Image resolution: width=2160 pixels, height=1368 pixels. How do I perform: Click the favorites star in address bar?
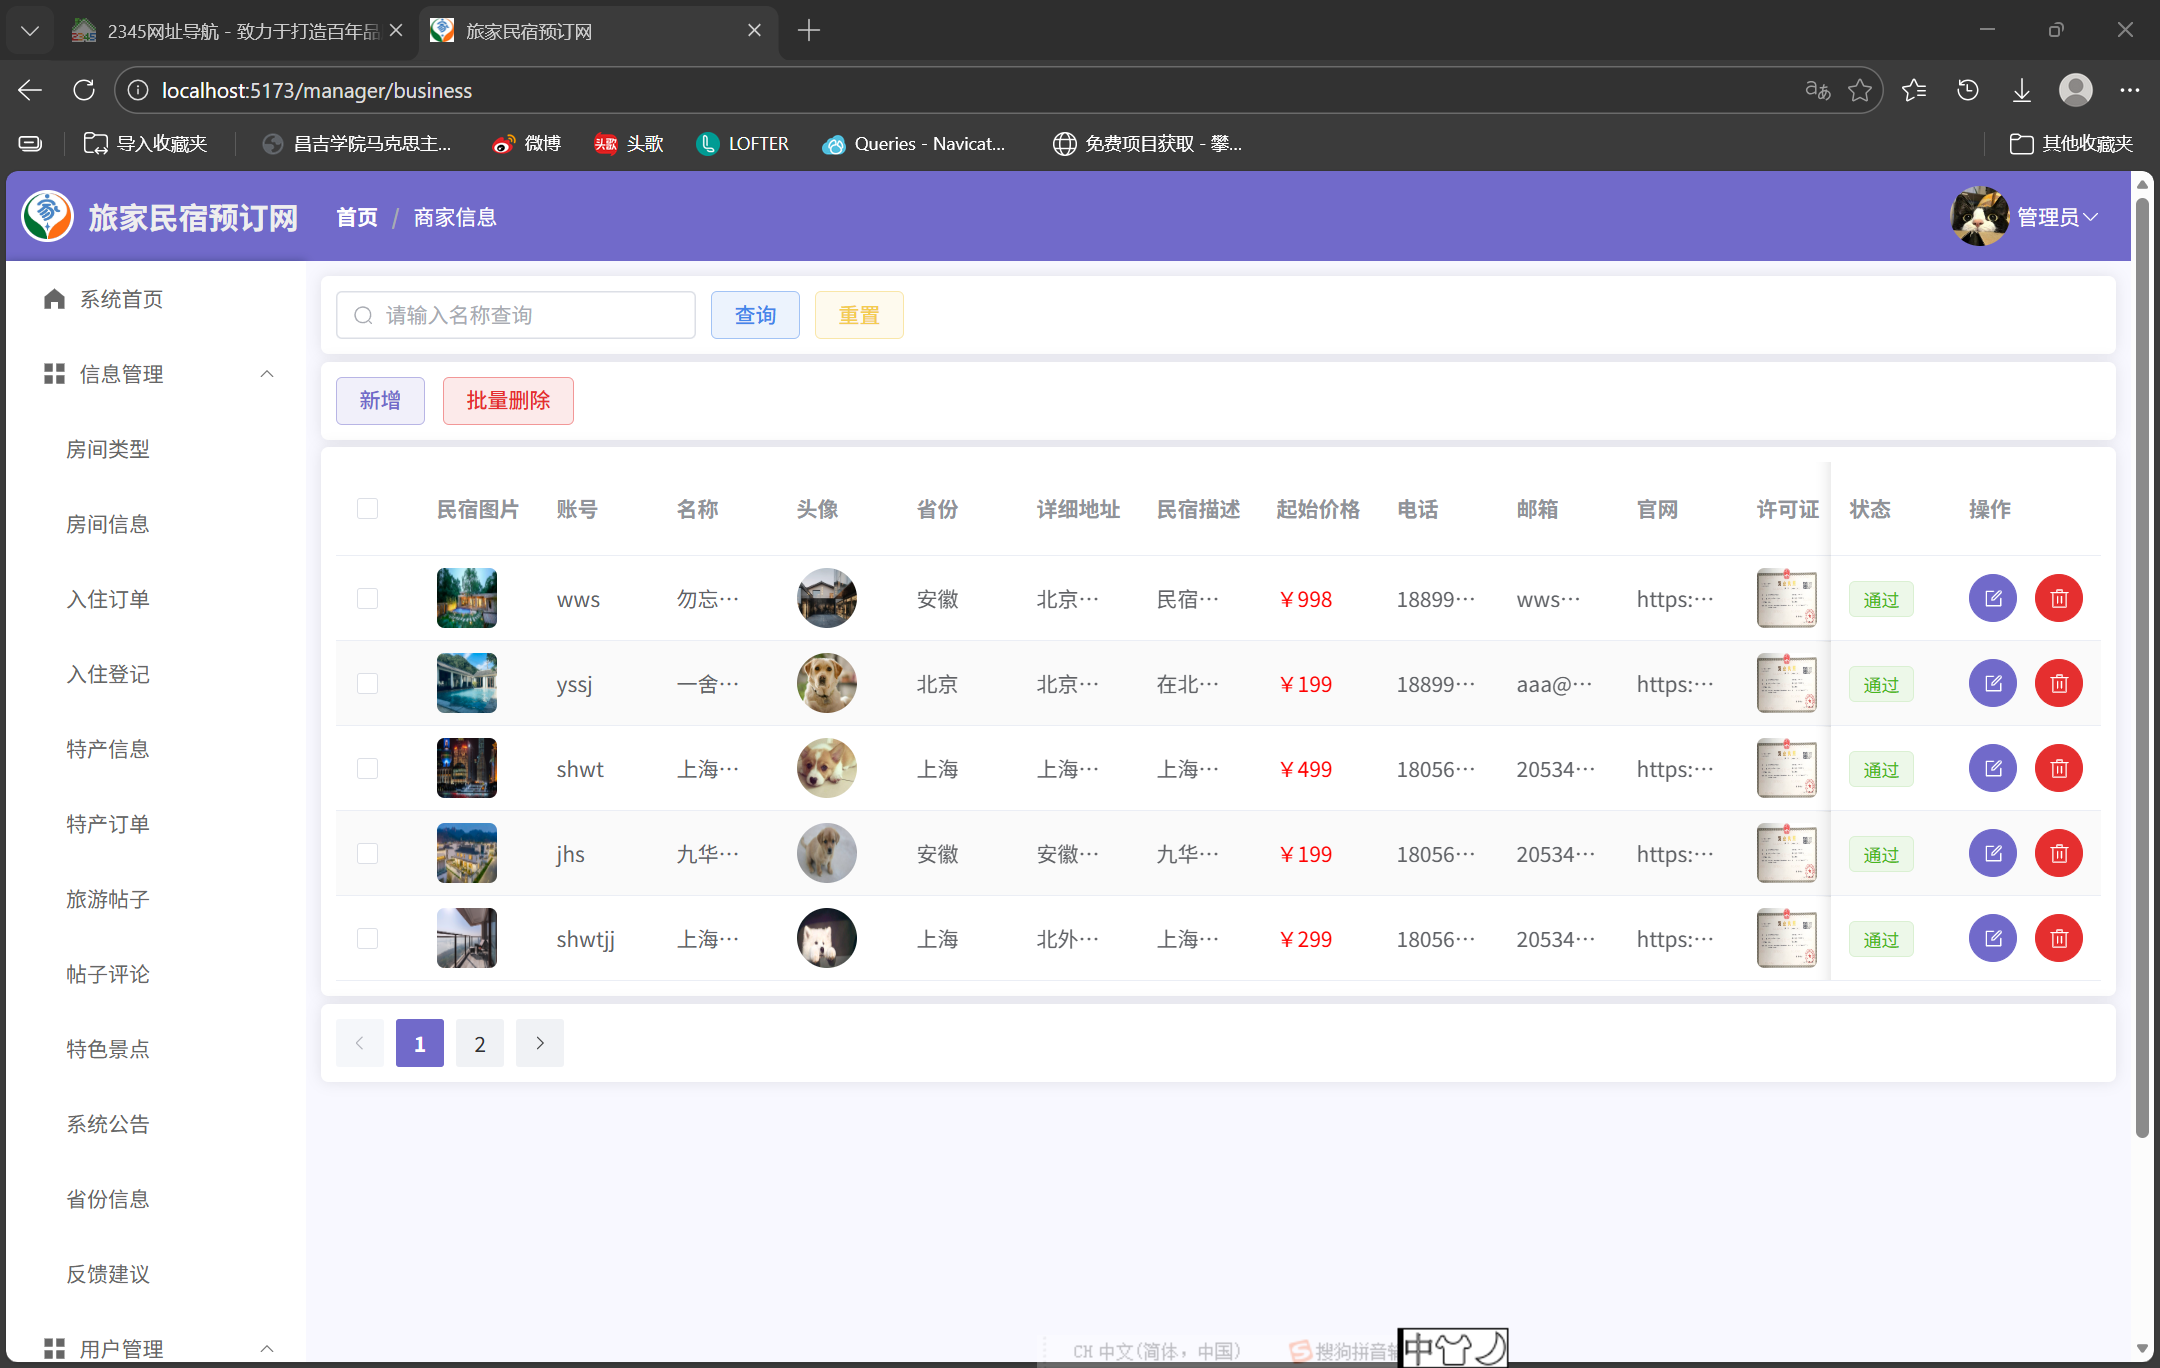(1859, 90)
